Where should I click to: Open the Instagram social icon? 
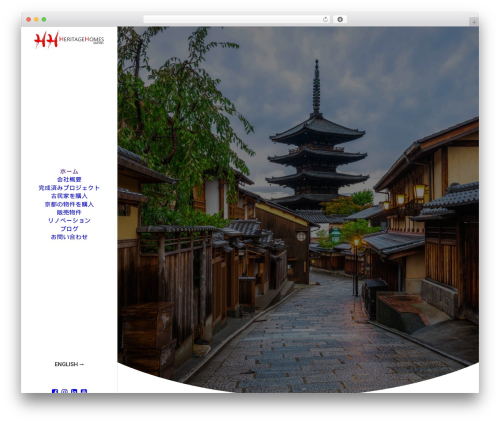point(65,391)
